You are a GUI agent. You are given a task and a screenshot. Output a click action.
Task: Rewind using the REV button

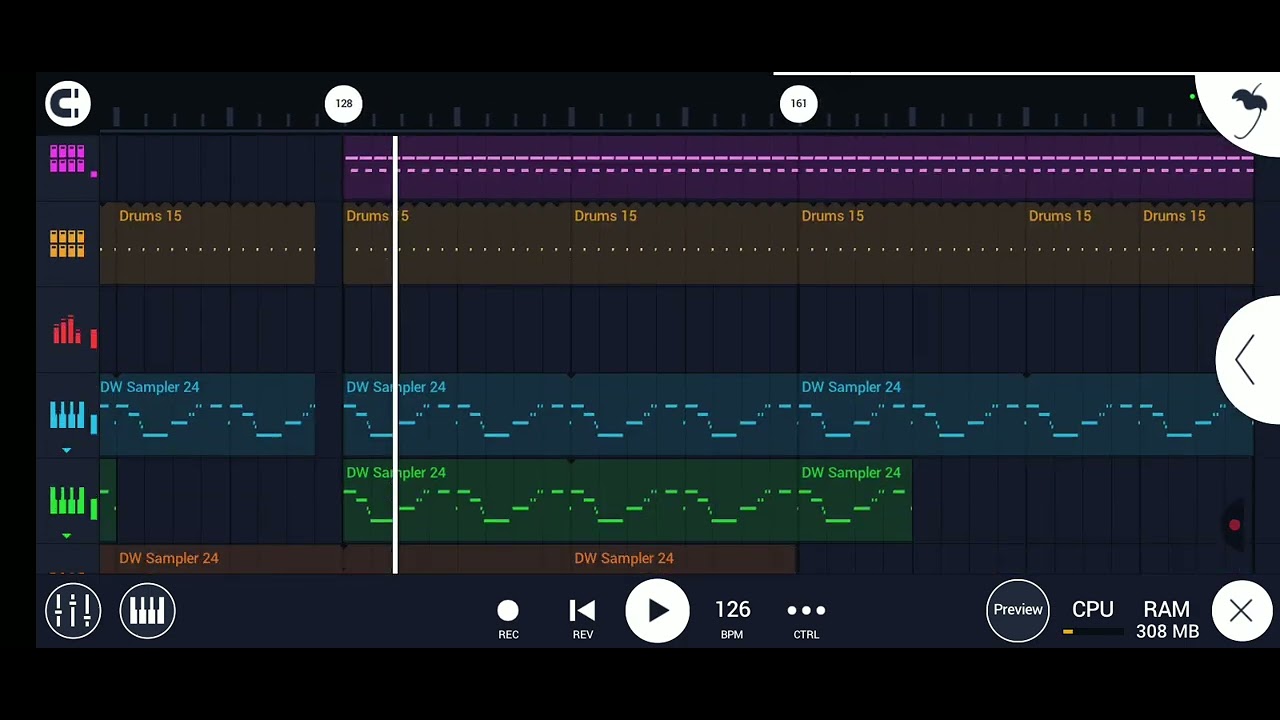[x=582, y=619]
